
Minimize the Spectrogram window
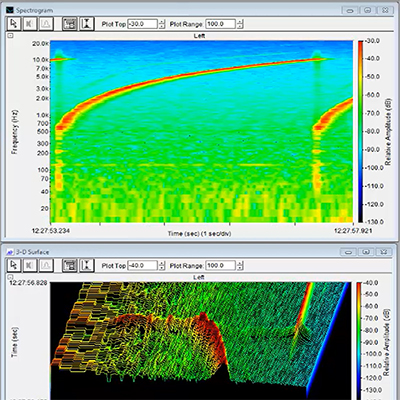click(x=350, y=10)
